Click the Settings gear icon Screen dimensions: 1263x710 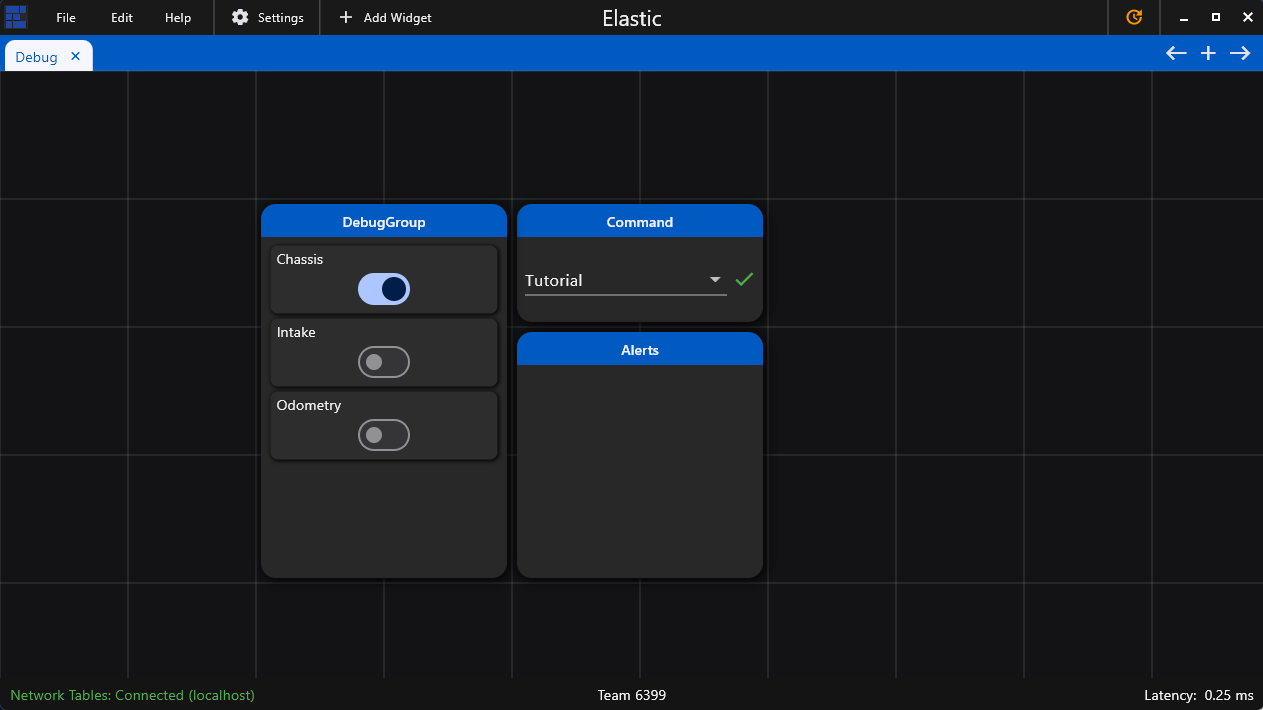[x=240, y=17]
